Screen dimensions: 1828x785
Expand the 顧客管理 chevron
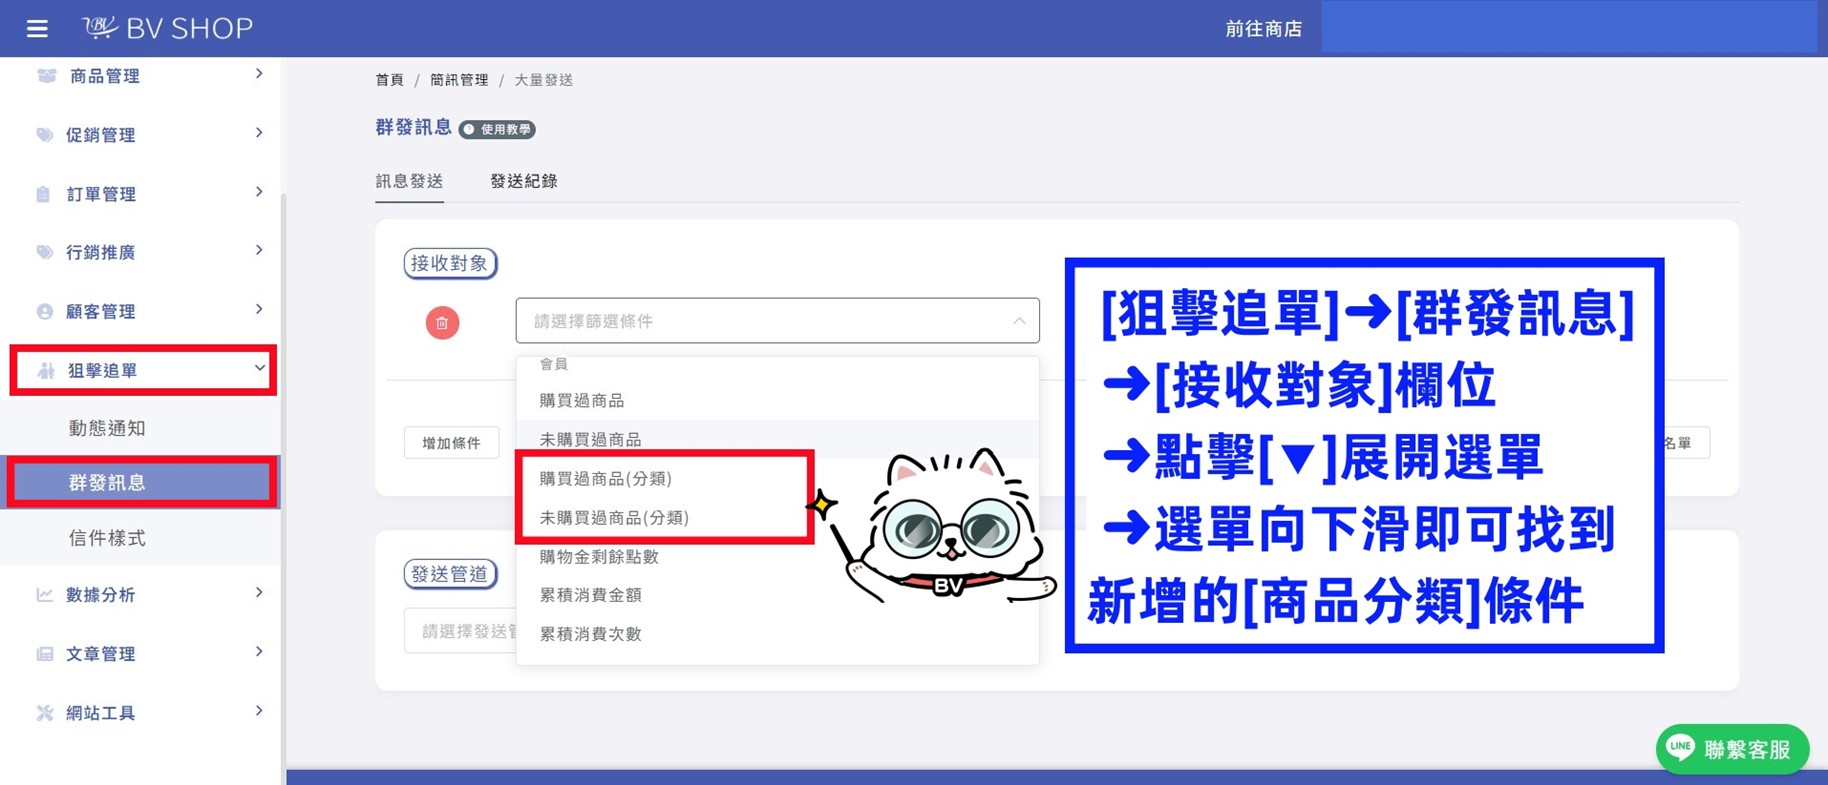[x=259, y=309]
